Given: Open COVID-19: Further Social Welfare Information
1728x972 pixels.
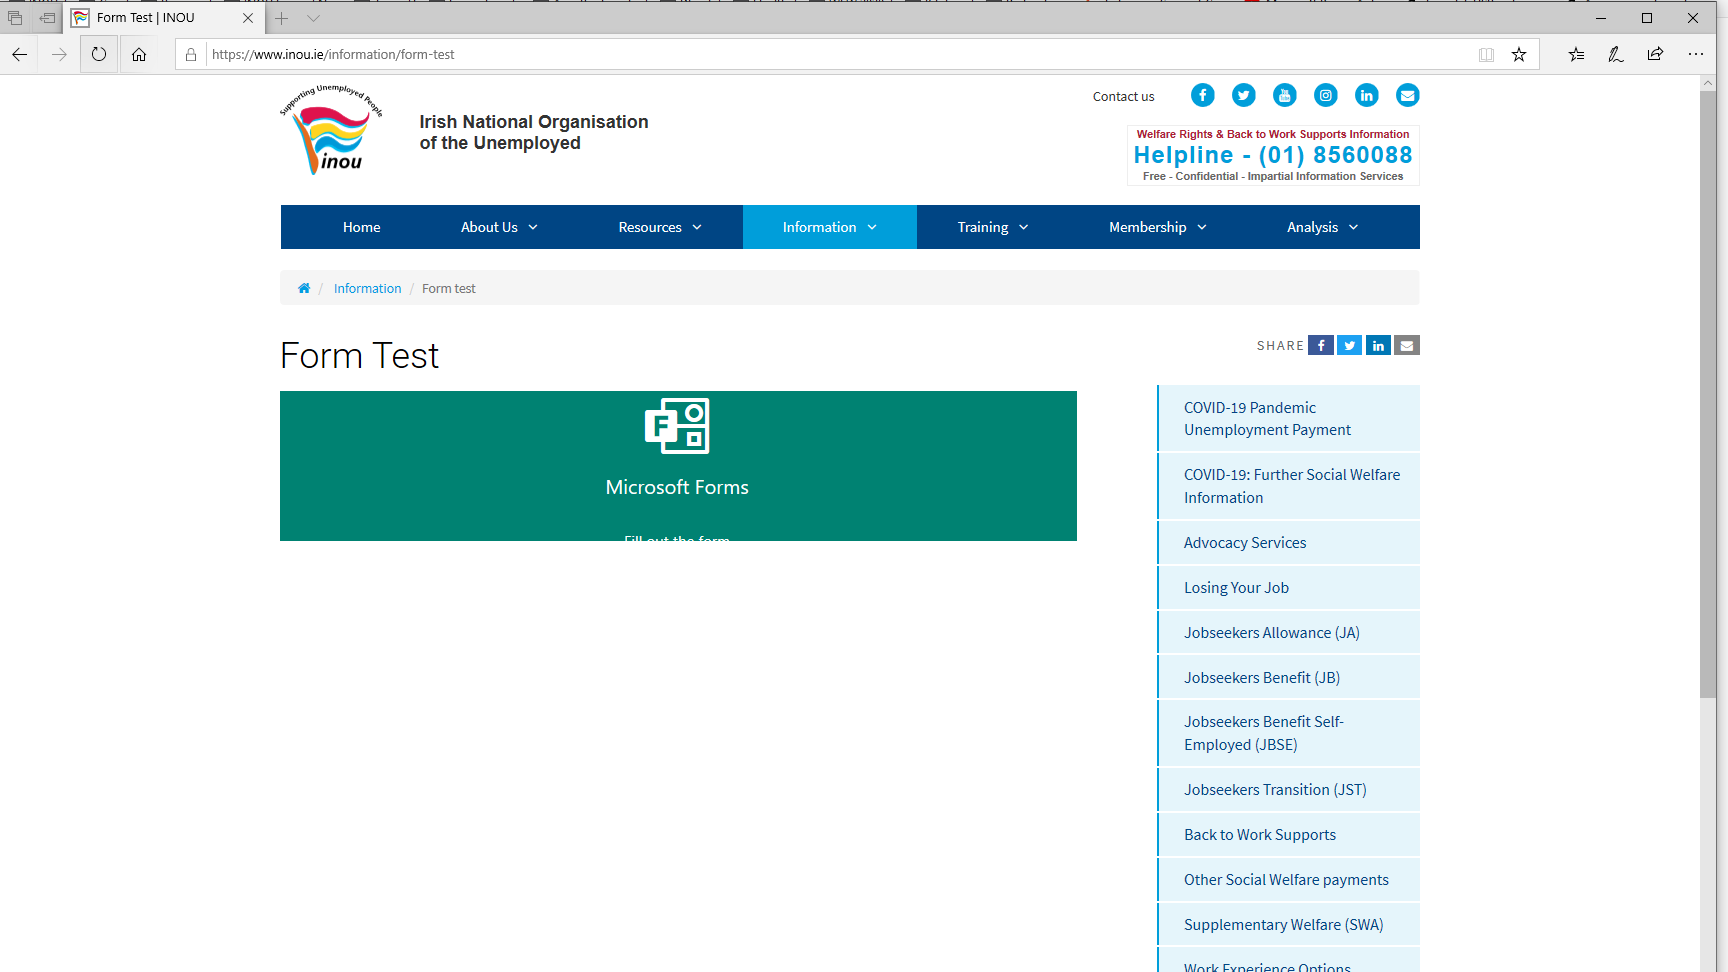Looking at the screenshot, I should click(x=1289, y=486).
